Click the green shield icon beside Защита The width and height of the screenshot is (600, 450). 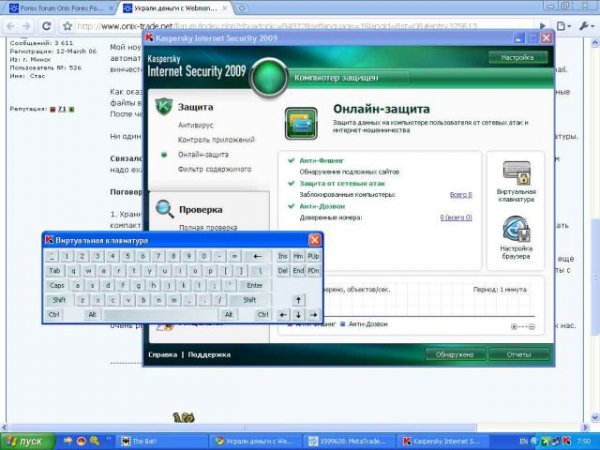tap(164, 107)
